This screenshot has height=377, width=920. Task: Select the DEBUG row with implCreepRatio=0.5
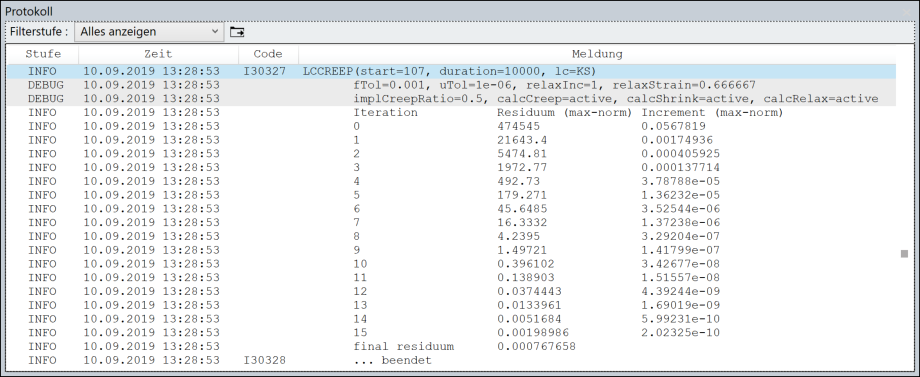452,99
